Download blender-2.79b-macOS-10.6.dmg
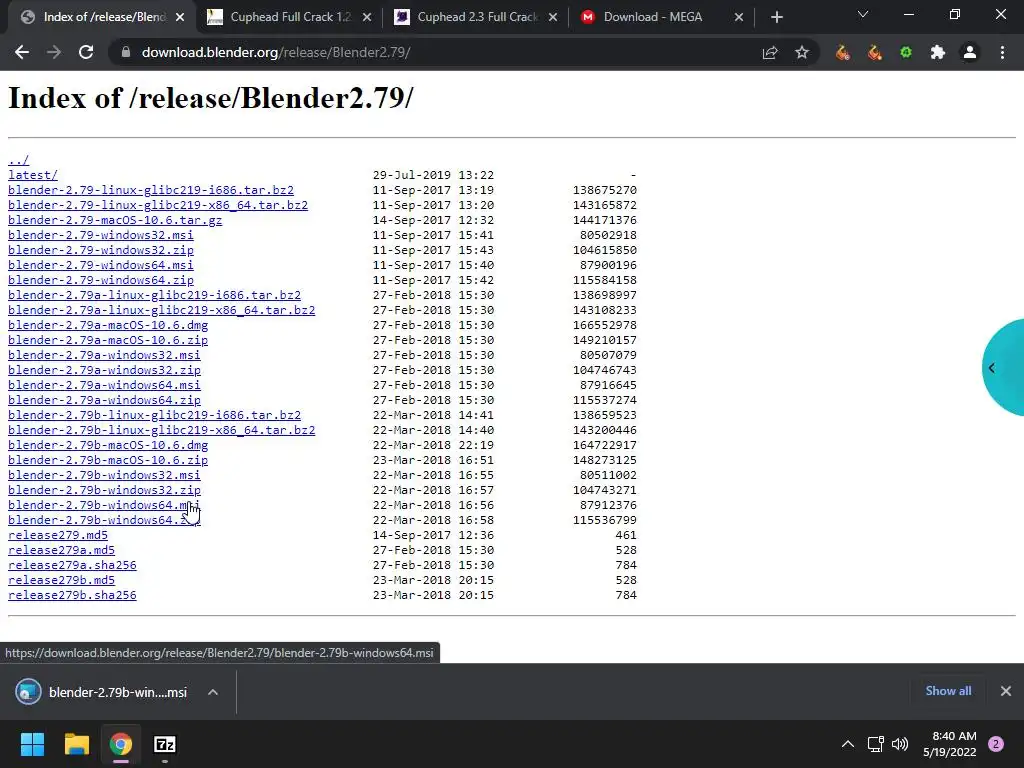Screen dimensions: 1024x768 108,445
